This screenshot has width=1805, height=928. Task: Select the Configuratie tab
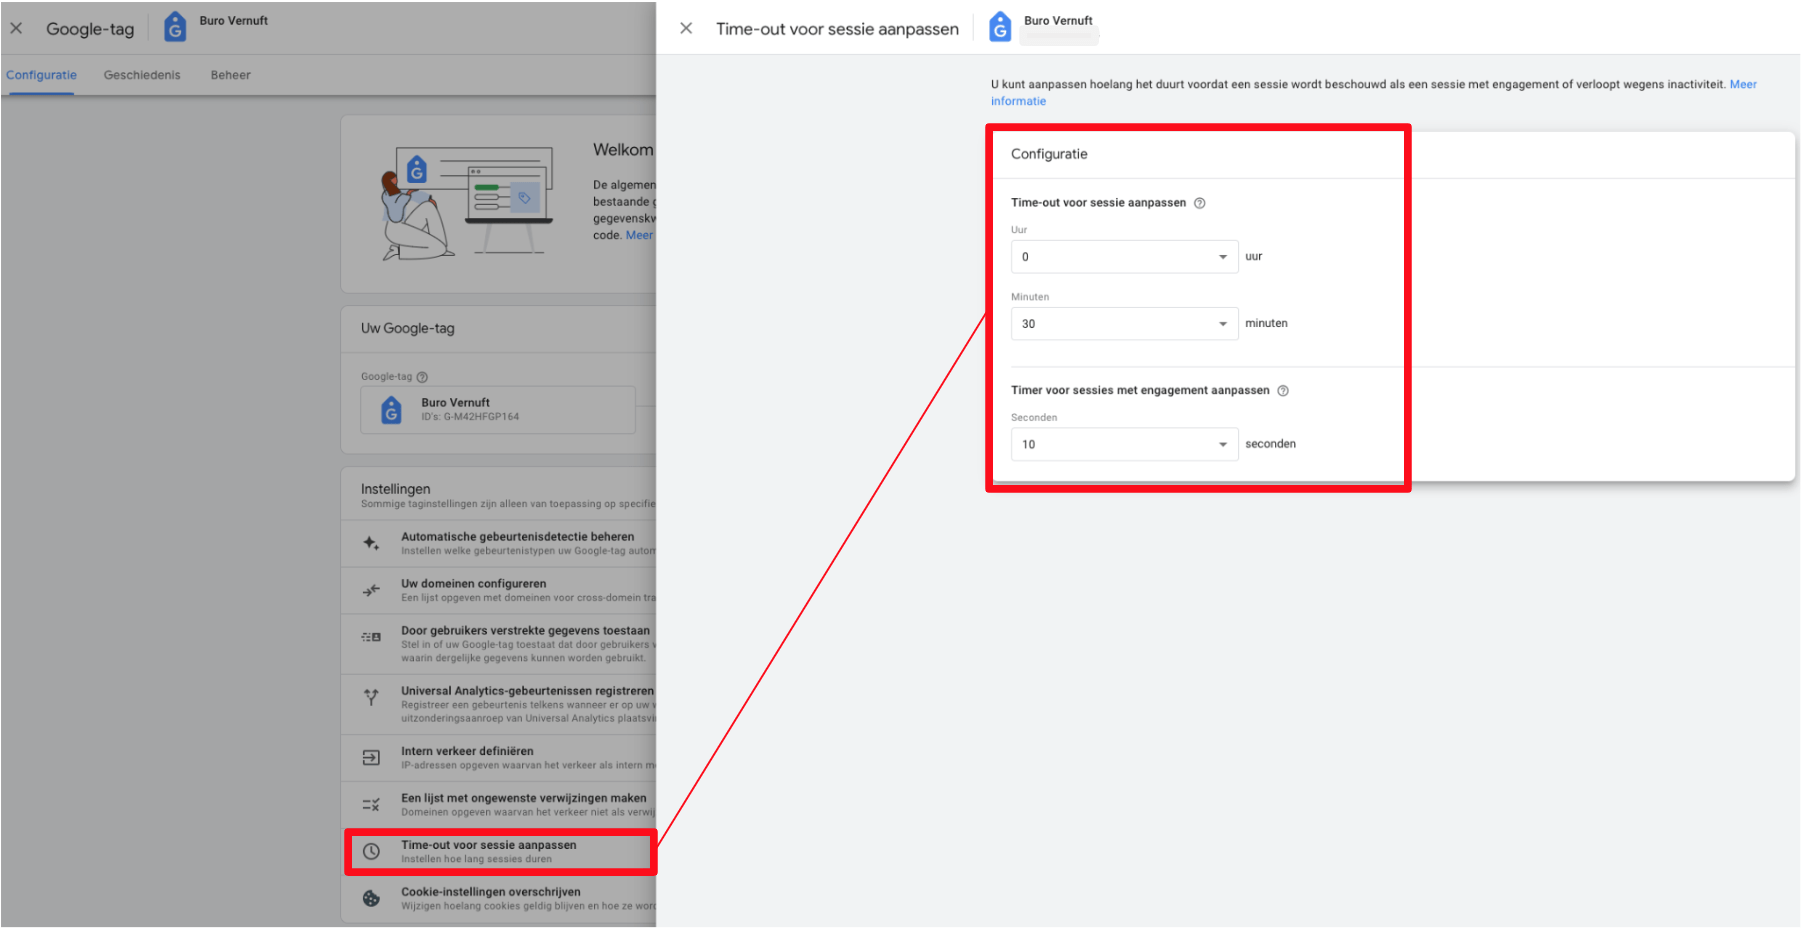41,75
